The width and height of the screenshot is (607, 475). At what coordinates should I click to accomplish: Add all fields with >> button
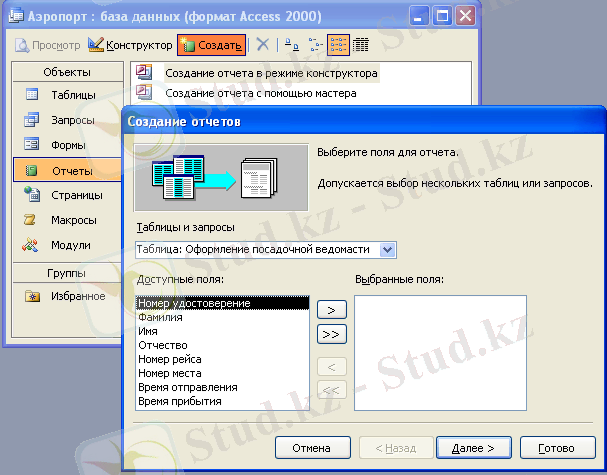[x=332, y=334]
